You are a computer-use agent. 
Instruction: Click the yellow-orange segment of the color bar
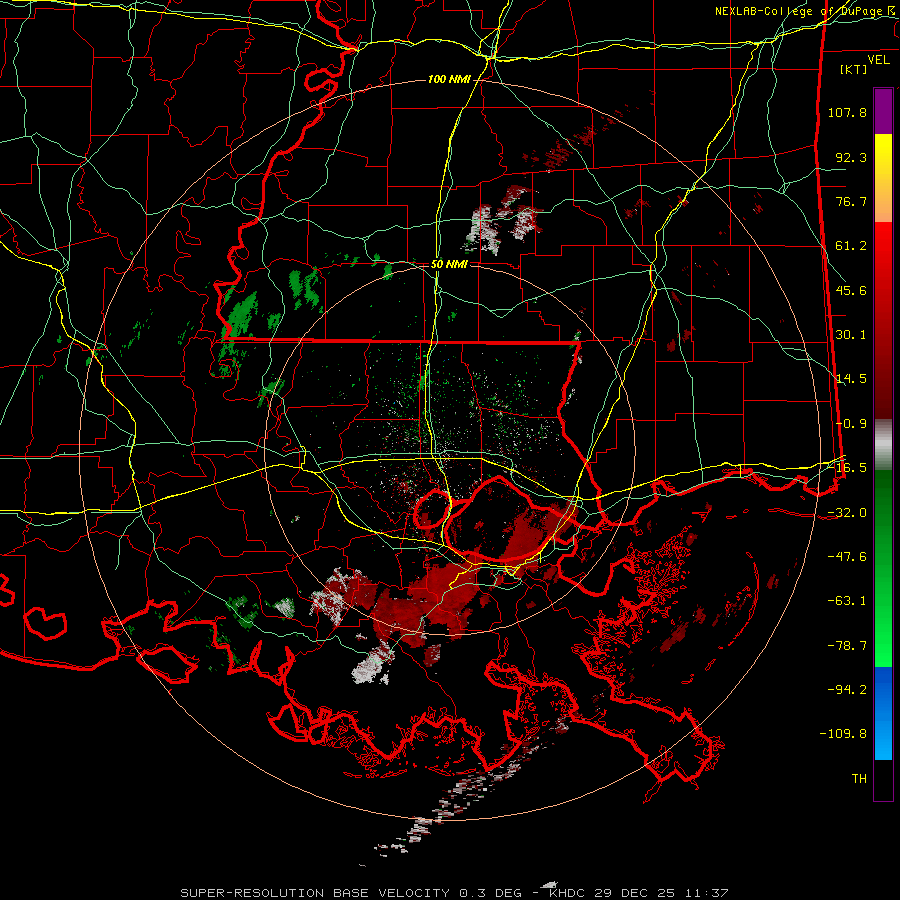pos(883,178)
